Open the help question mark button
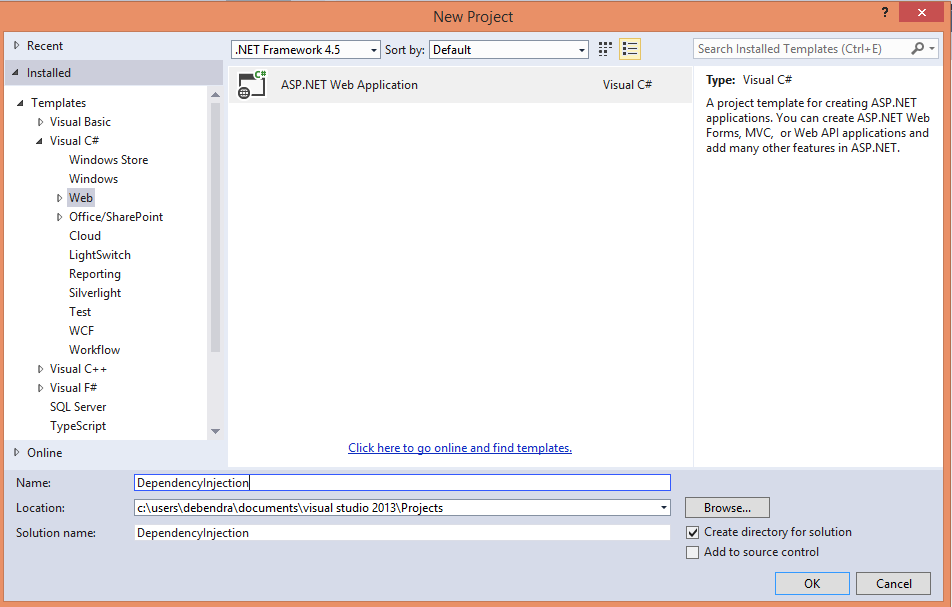 click(x=885, y=12)
